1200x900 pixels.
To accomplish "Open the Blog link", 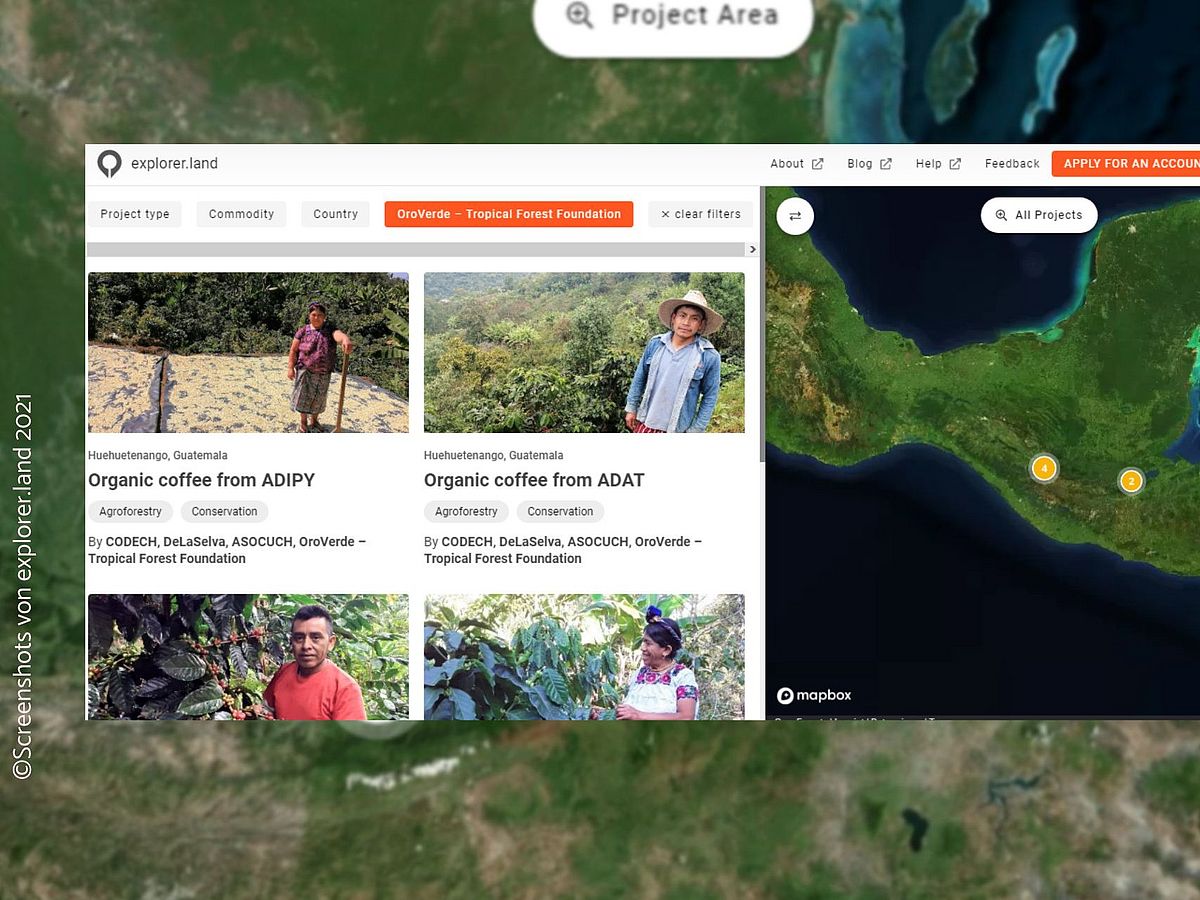I will click(860, 164).
